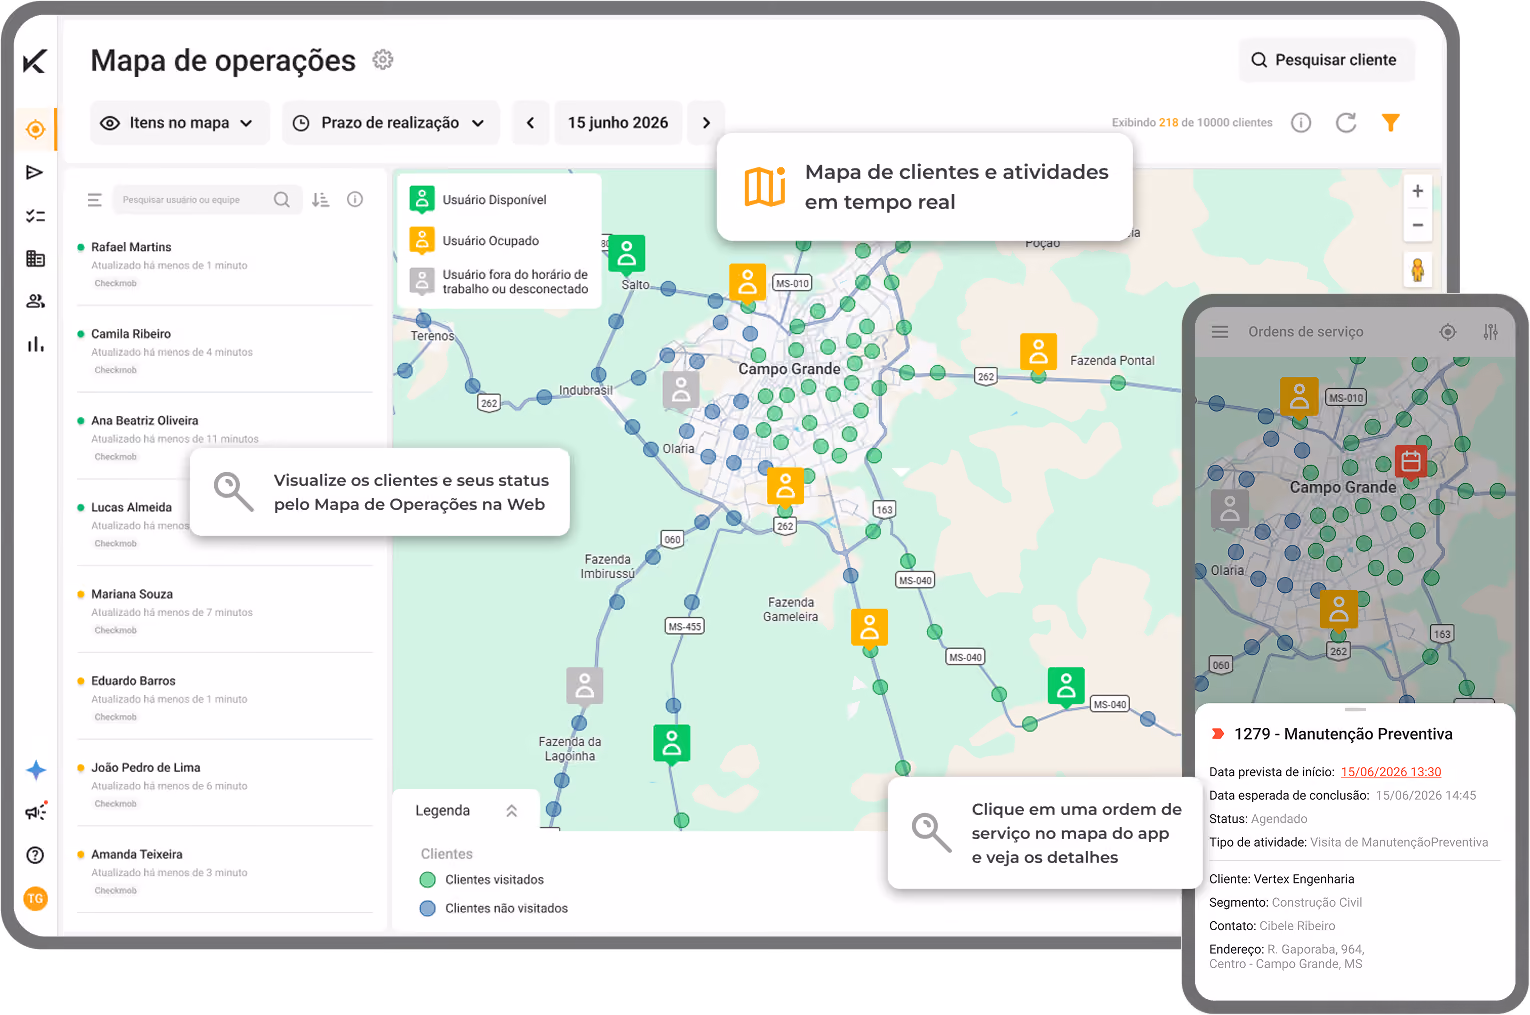Open the building companies icon in sidebar
Image resolution: width=1530 pixels, height=1015 pixels.
(35, 259)
